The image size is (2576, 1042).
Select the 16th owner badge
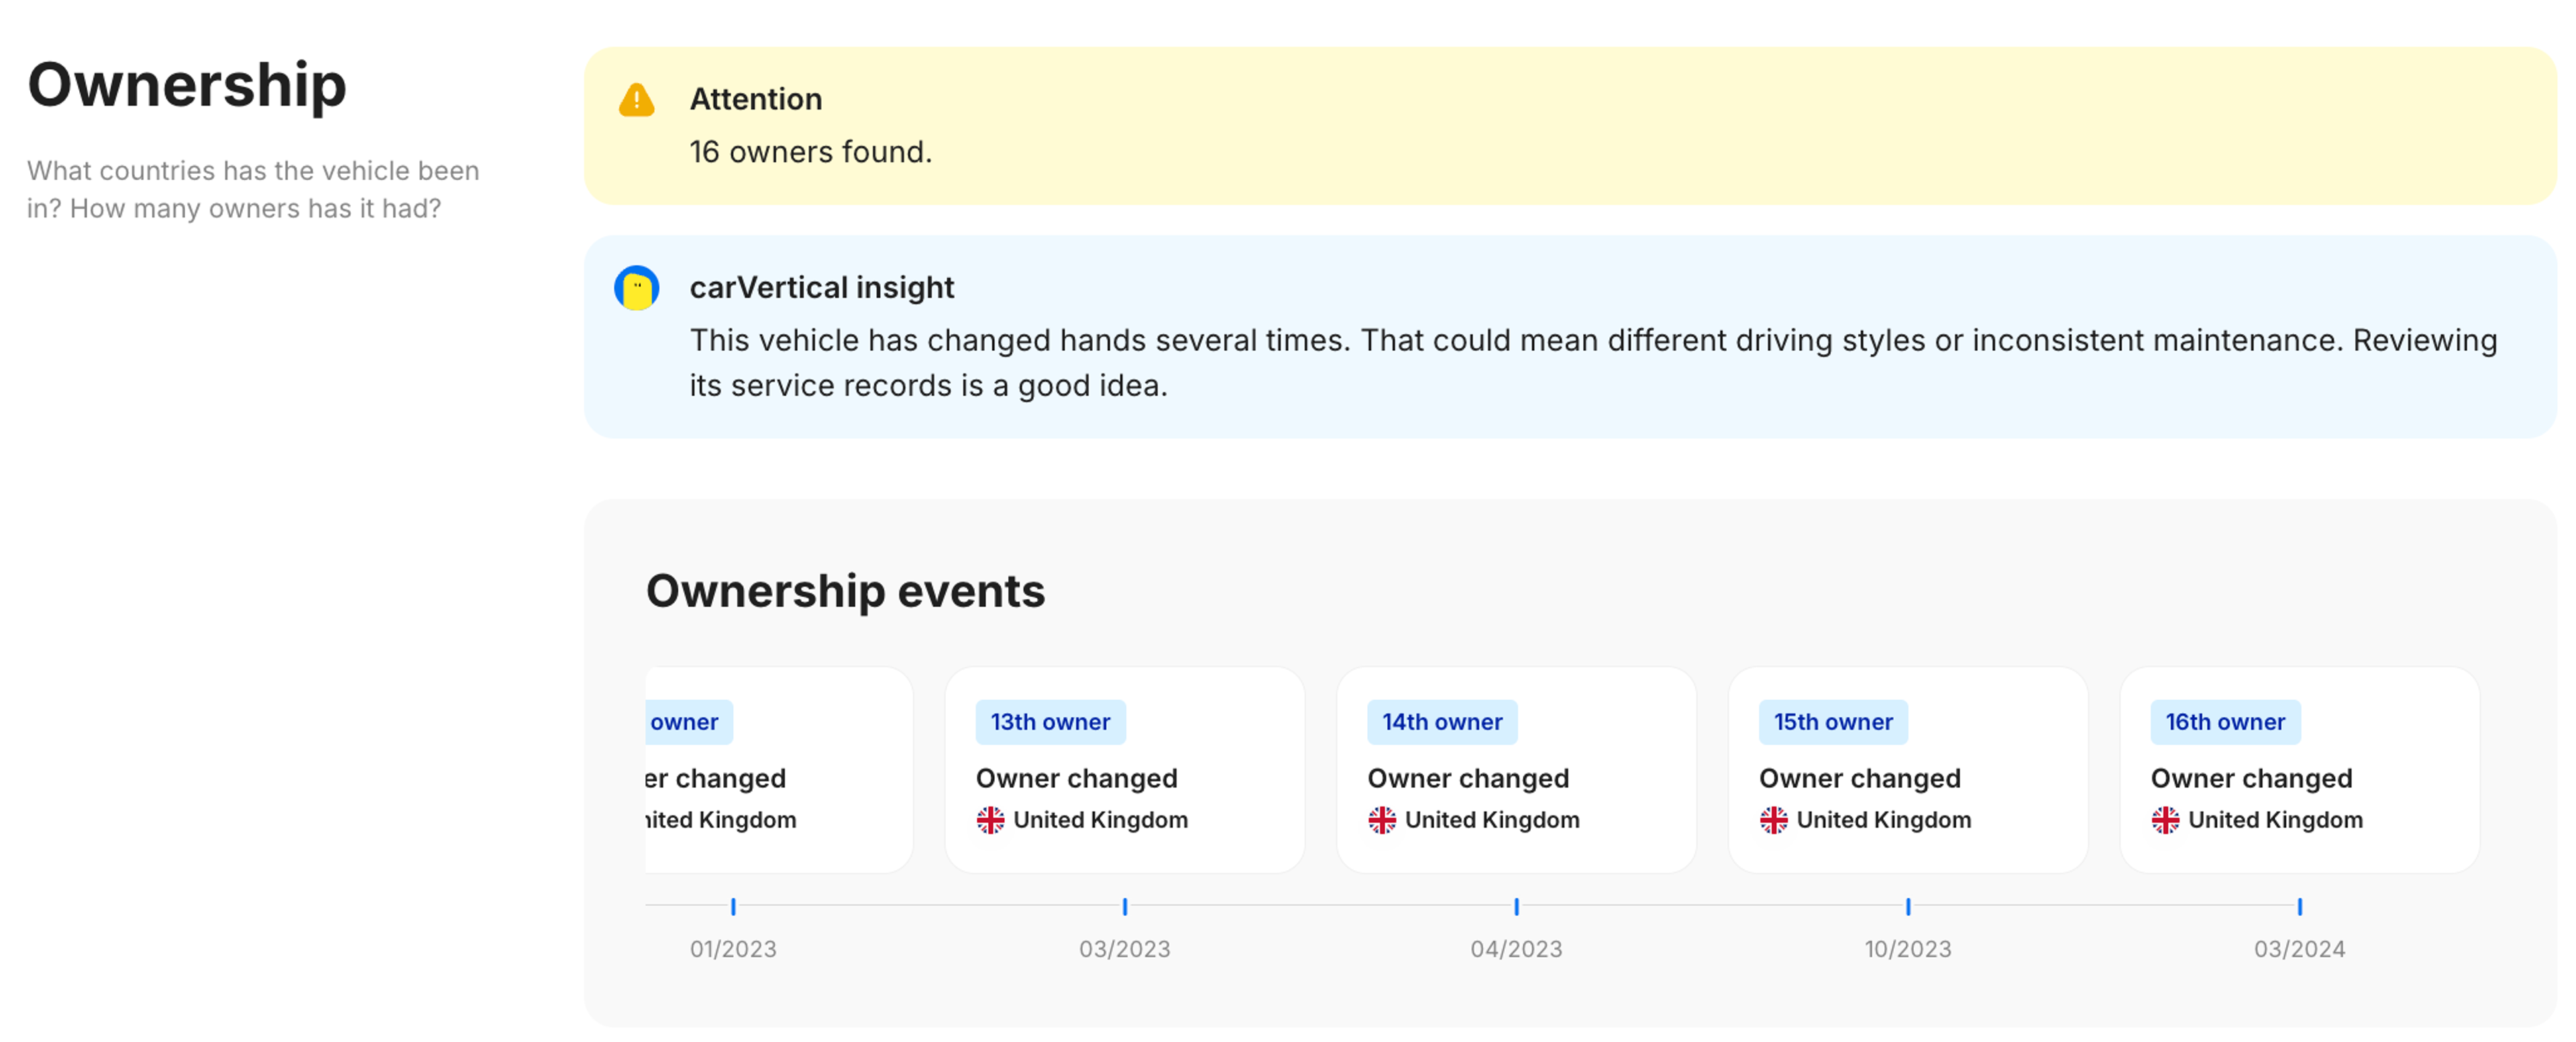click(x=2225, y=722)
